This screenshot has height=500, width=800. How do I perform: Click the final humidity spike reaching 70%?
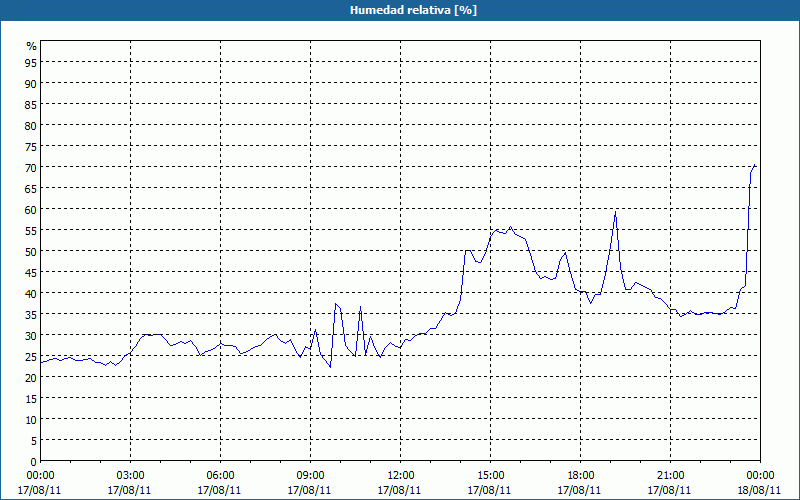[x=754, y=165]
